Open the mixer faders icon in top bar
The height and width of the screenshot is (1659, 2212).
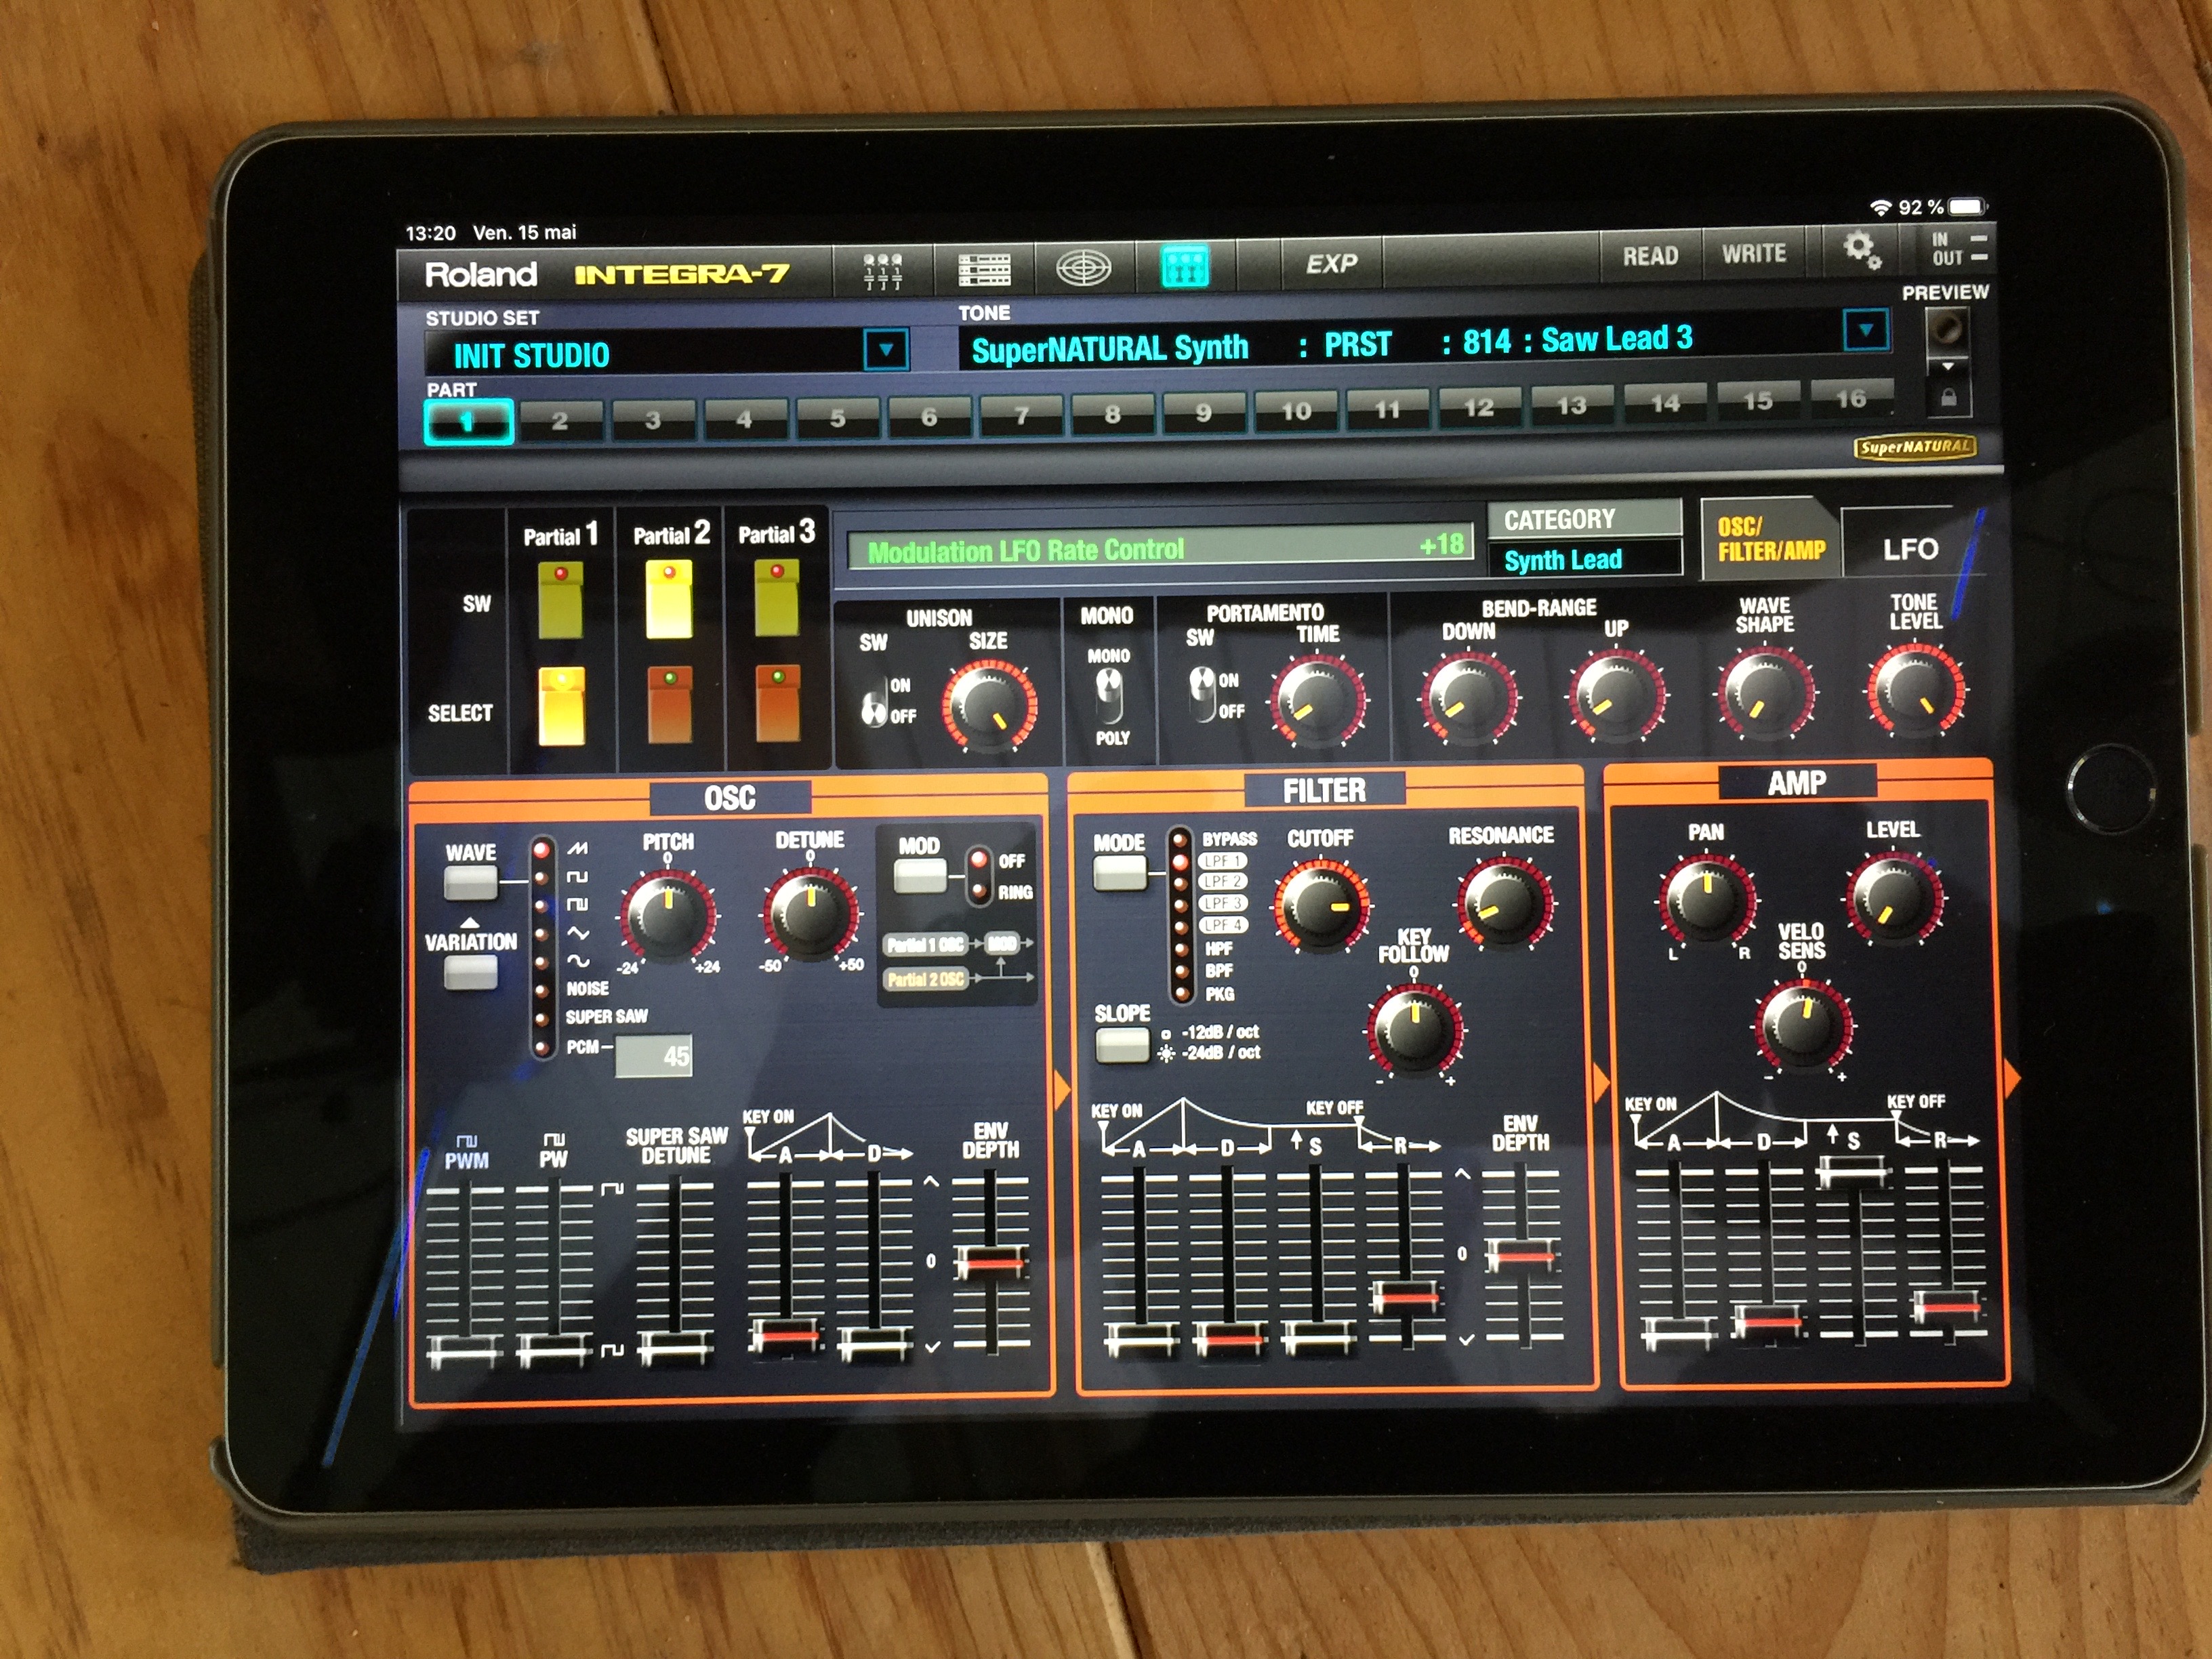point(882,271)
